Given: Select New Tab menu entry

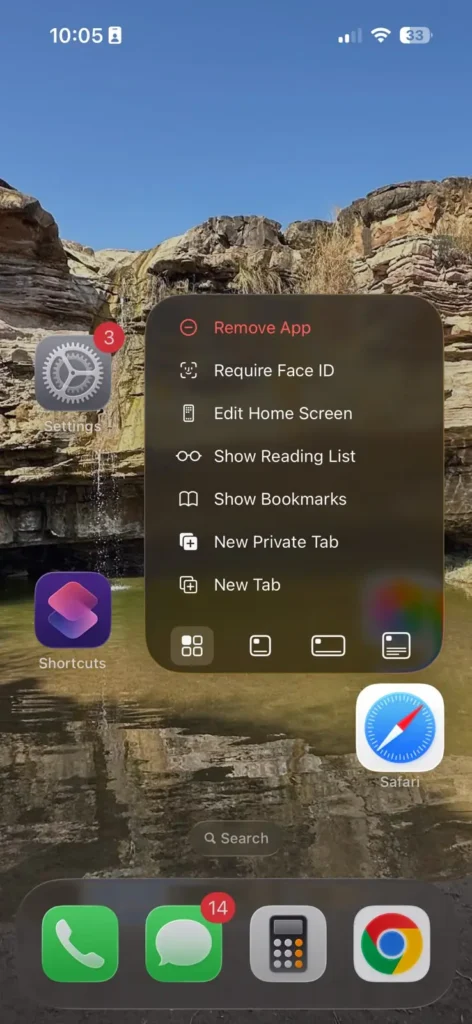Looking at the screenshot, I should click(x=294, y=584).
